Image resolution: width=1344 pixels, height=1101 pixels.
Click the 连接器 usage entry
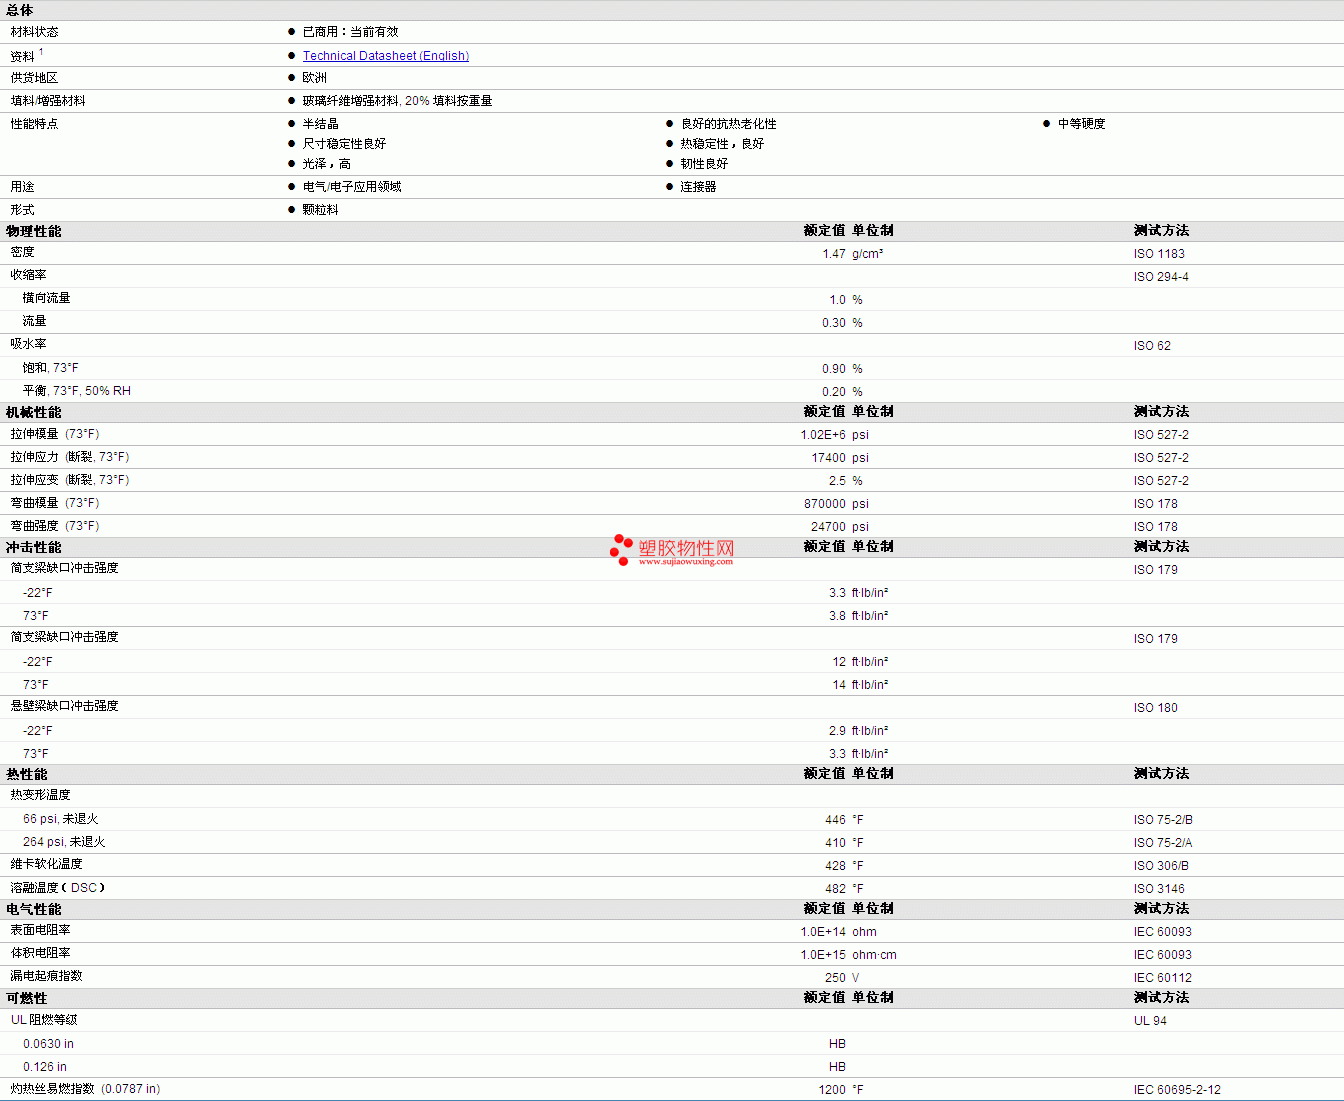698,187
